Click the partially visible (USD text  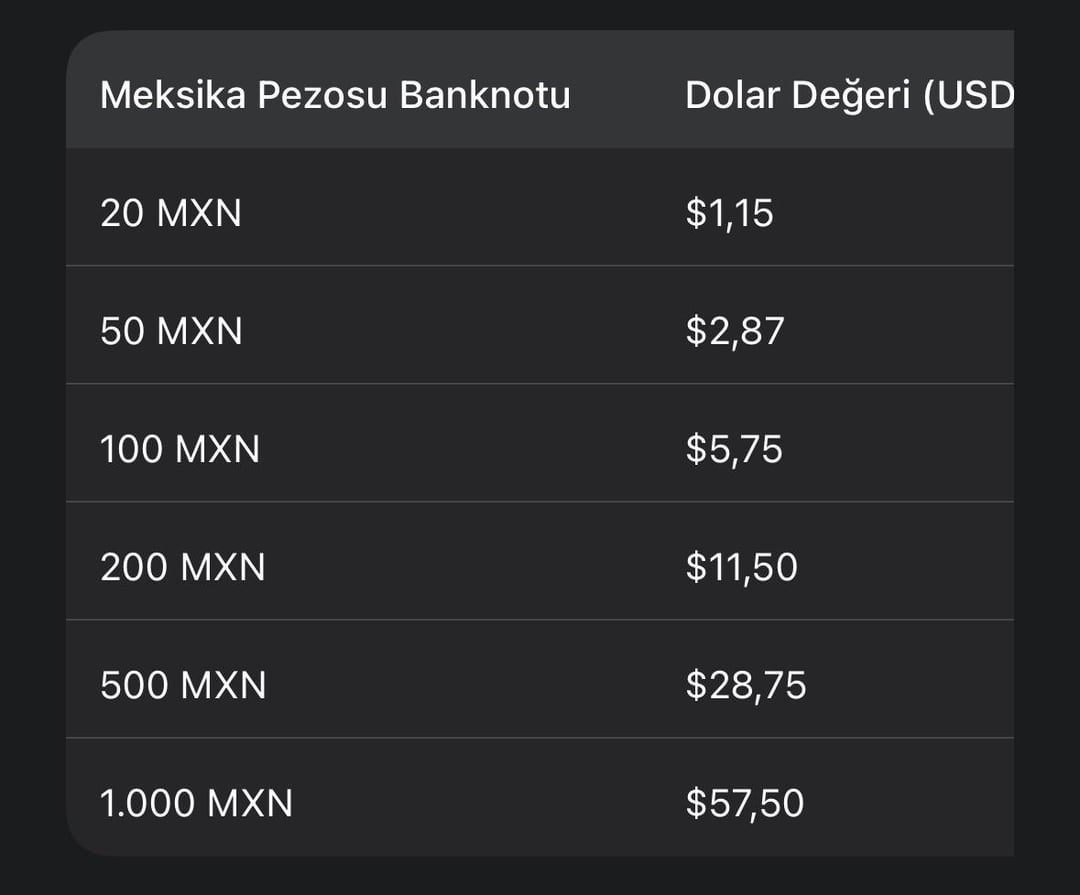[x=968, y=96]
